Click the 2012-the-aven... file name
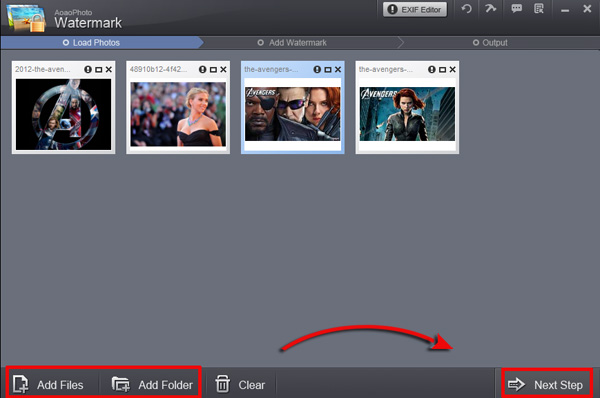Viewport: 600px width, 398px height. click(x=42, y=69)
